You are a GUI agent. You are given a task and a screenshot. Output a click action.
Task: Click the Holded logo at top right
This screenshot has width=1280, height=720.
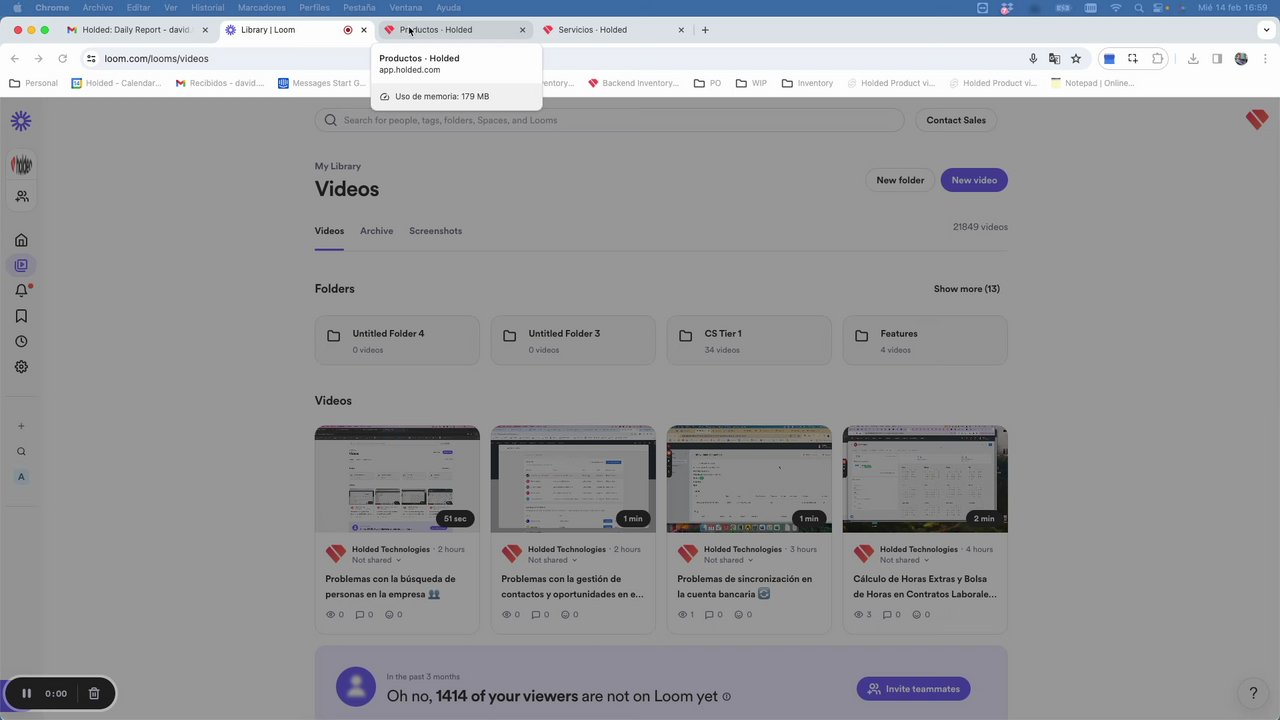pyautogui.click(x=1256, y=120)
